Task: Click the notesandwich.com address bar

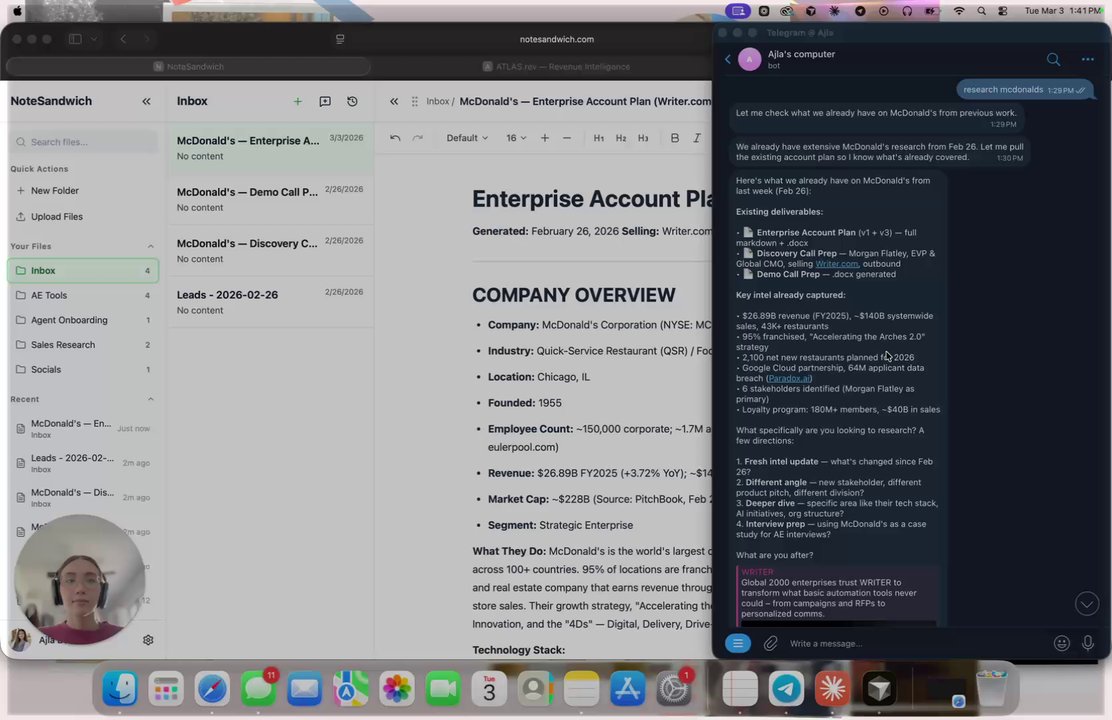Action: [557, 39]
